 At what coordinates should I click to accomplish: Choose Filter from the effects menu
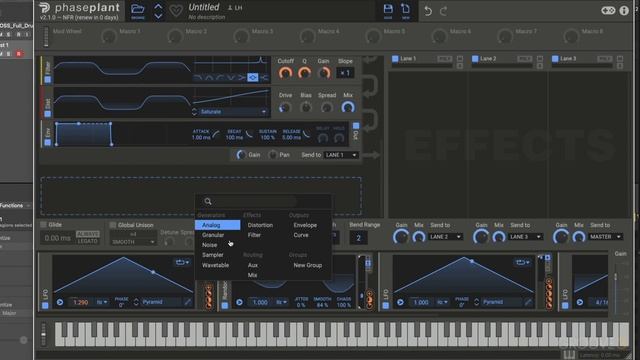254,235
